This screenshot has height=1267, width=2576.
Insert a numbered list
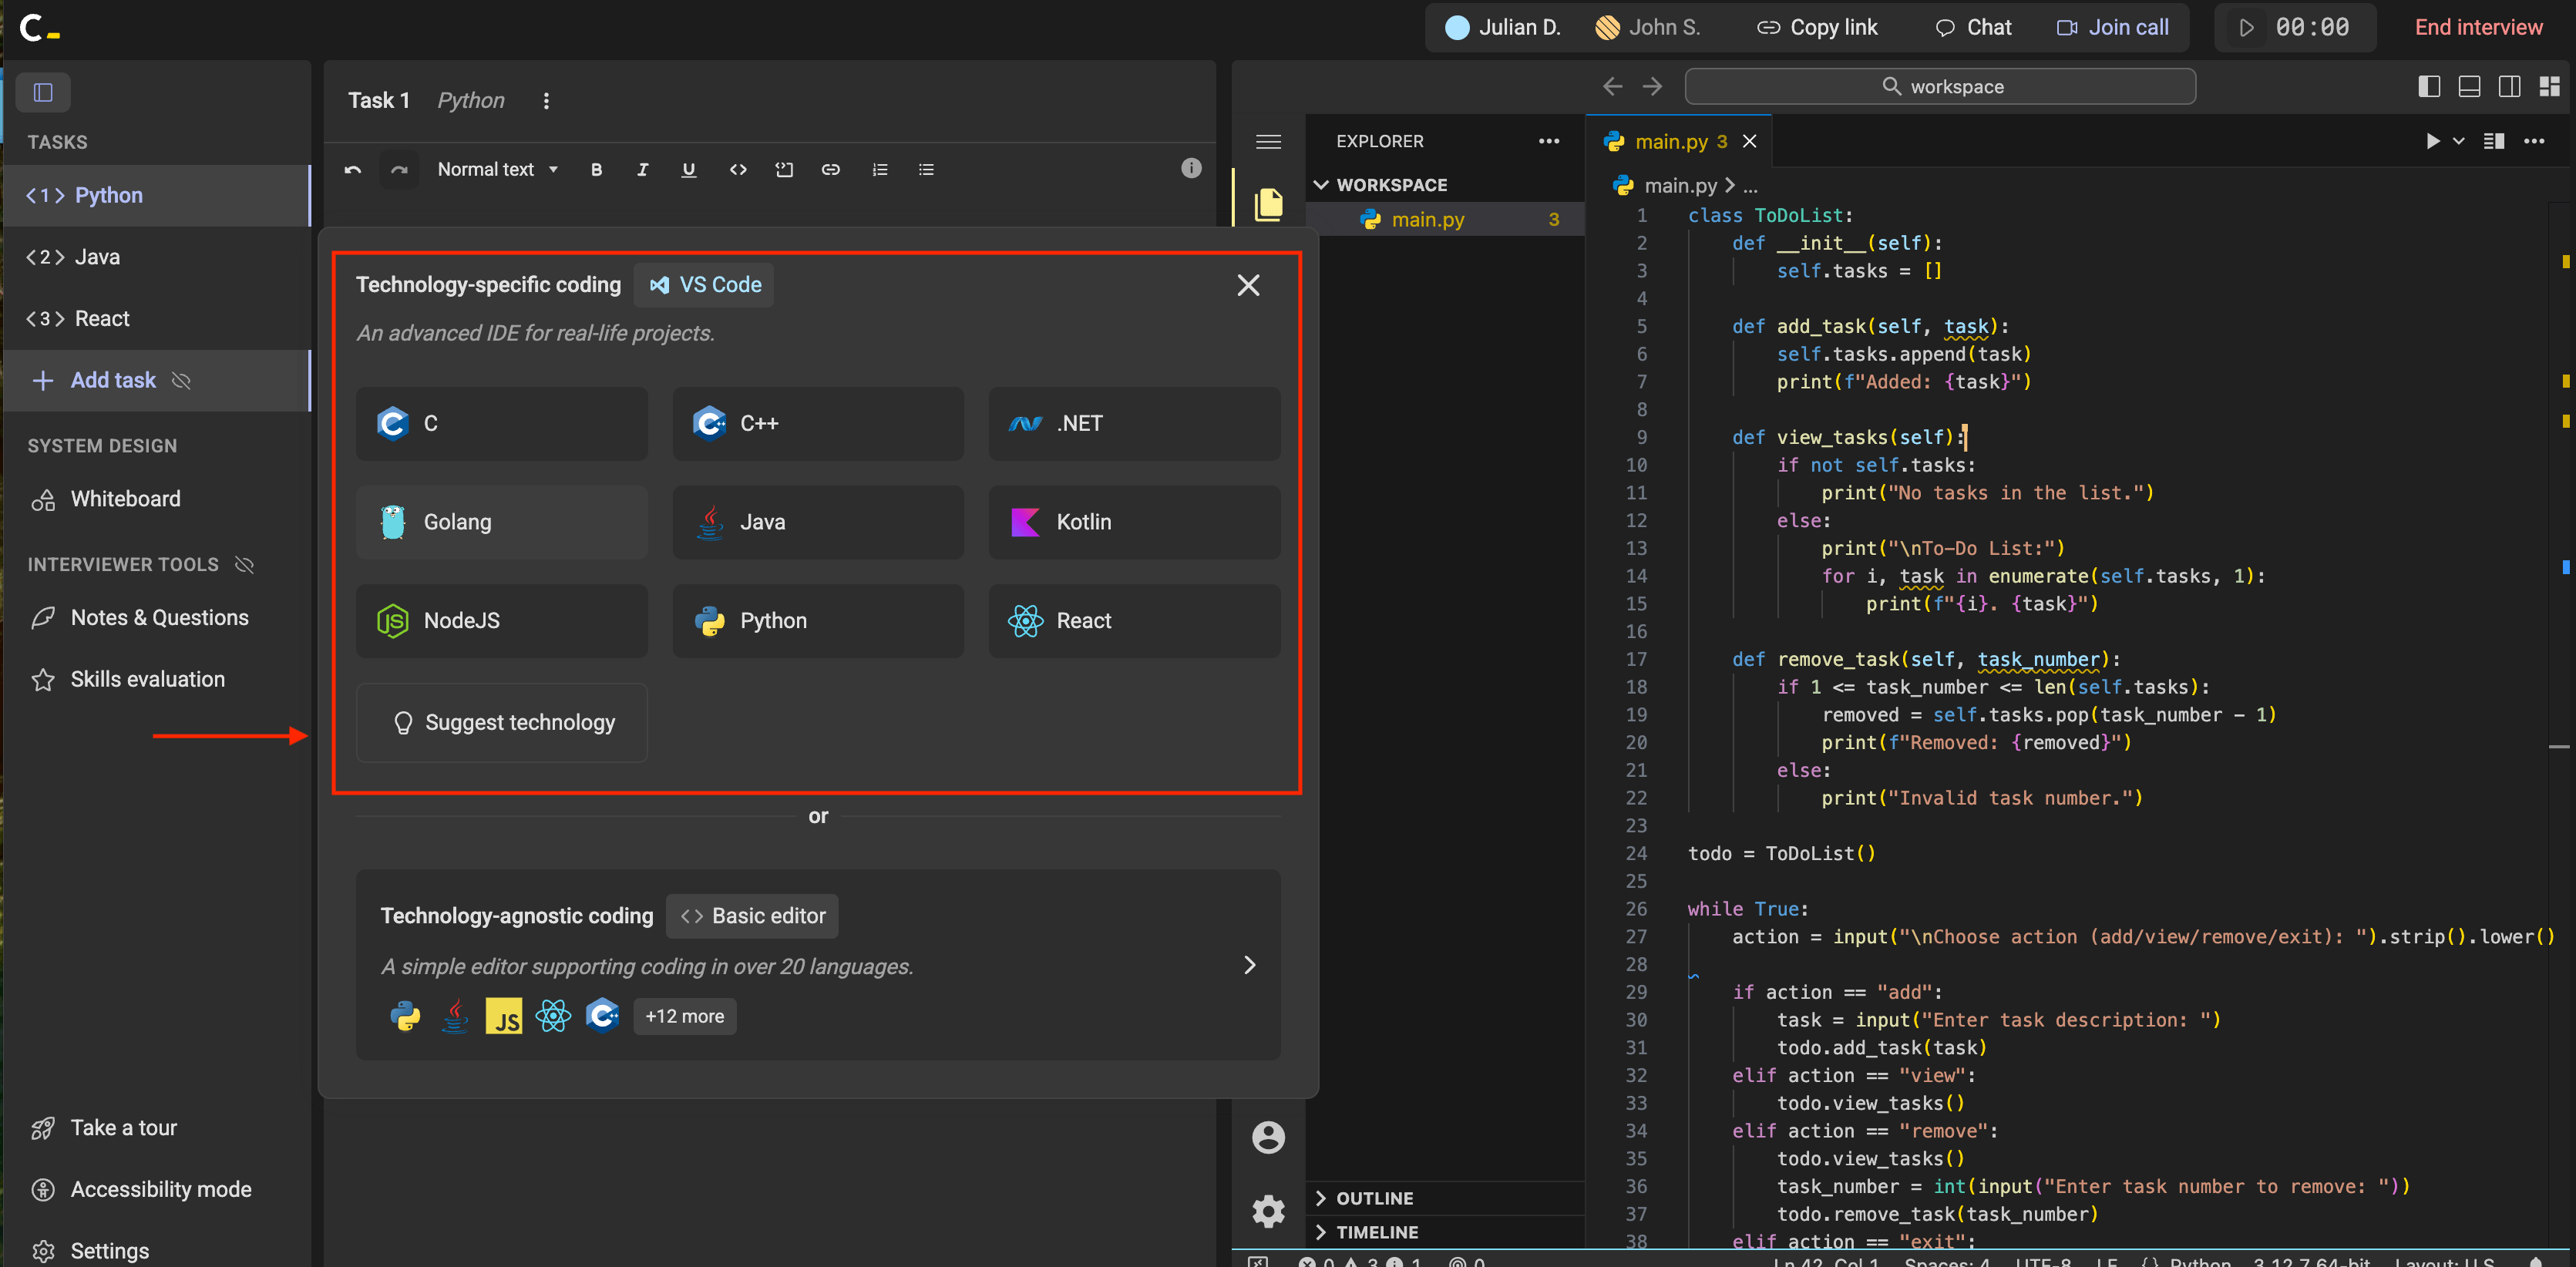click(879, 170)
